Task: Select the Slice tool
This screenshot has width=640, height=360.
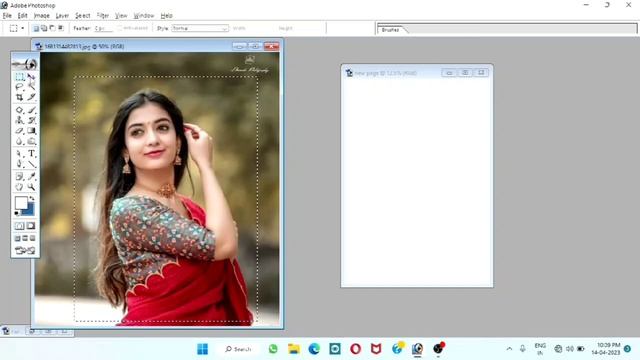Action: [x=31, y=97]
